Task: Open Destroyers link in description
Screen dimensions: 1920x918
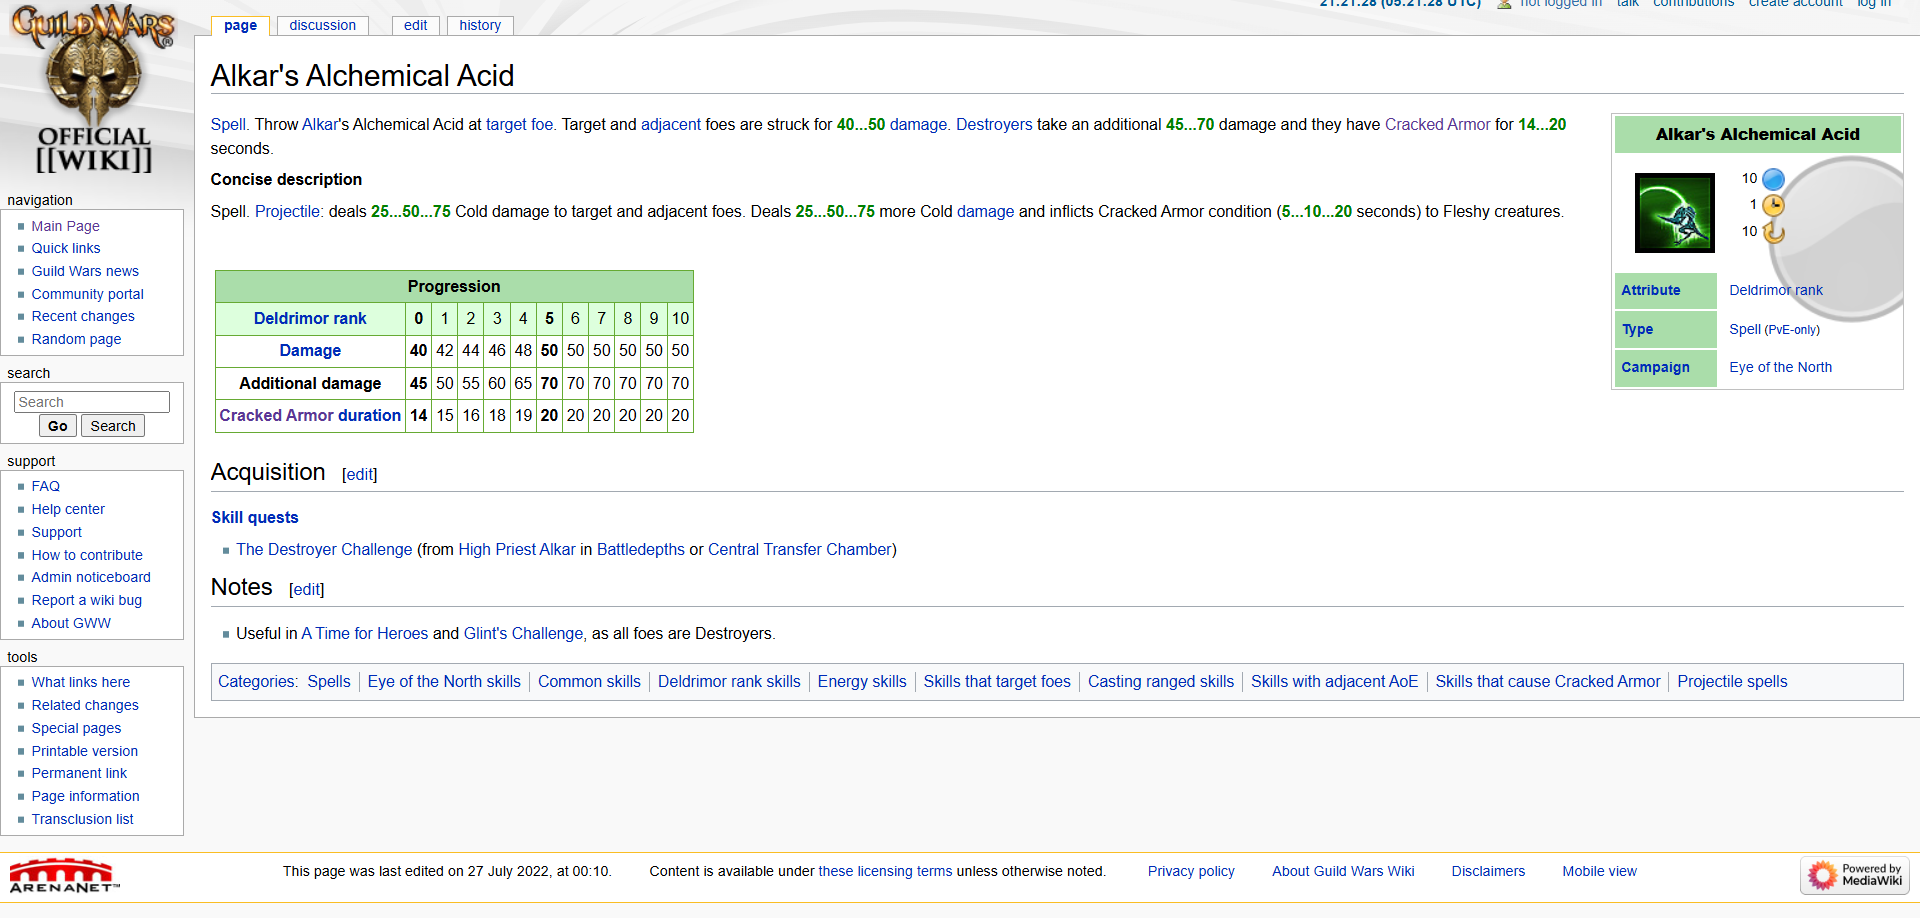Action: [x=994, y=124]
